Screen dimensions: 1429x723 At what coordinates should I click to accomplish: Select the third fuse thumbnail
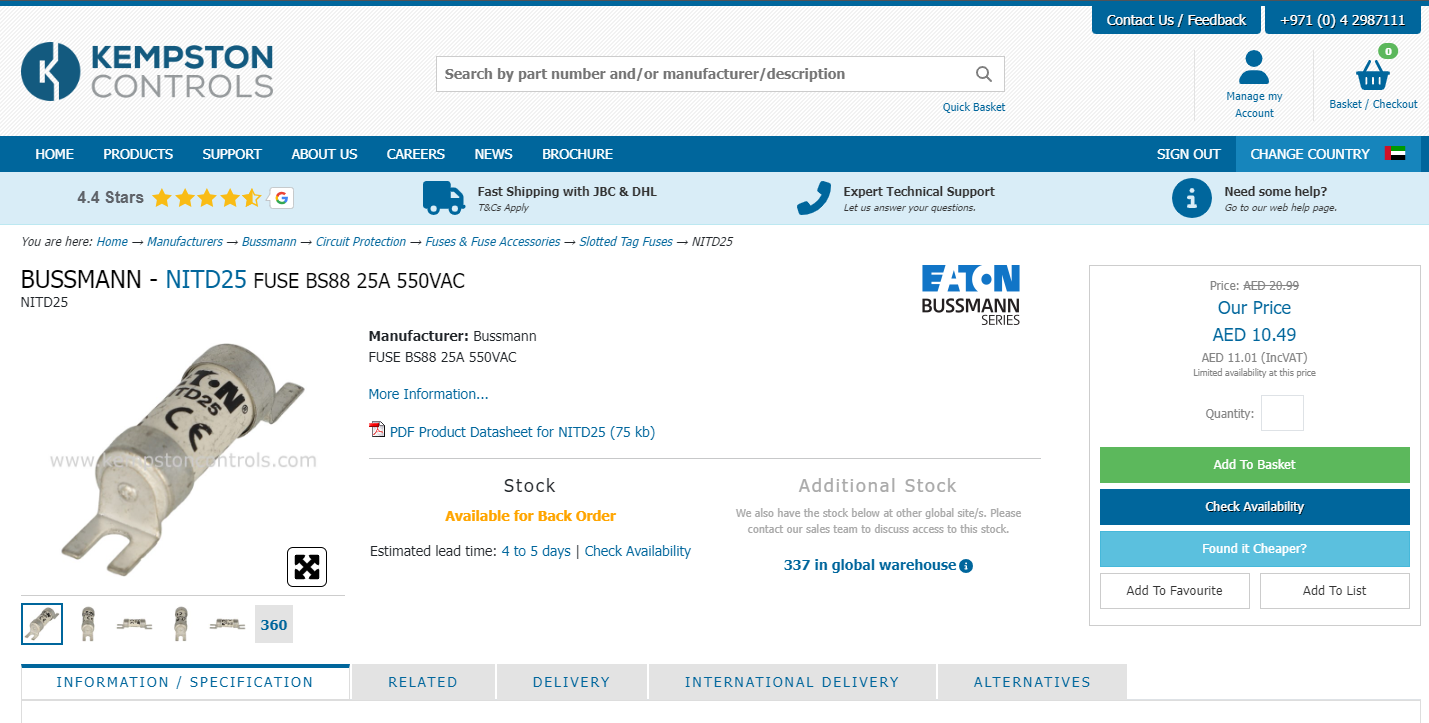click(x=134, y=624)
